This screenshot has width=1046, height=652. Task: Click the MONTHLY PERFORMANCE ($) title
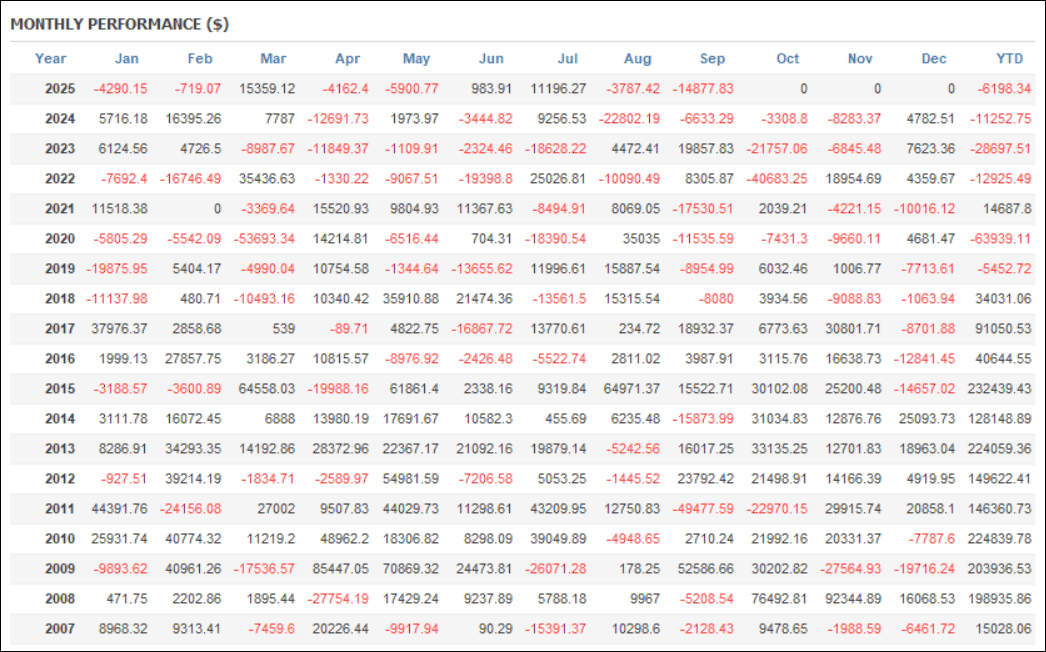[120, 25]
